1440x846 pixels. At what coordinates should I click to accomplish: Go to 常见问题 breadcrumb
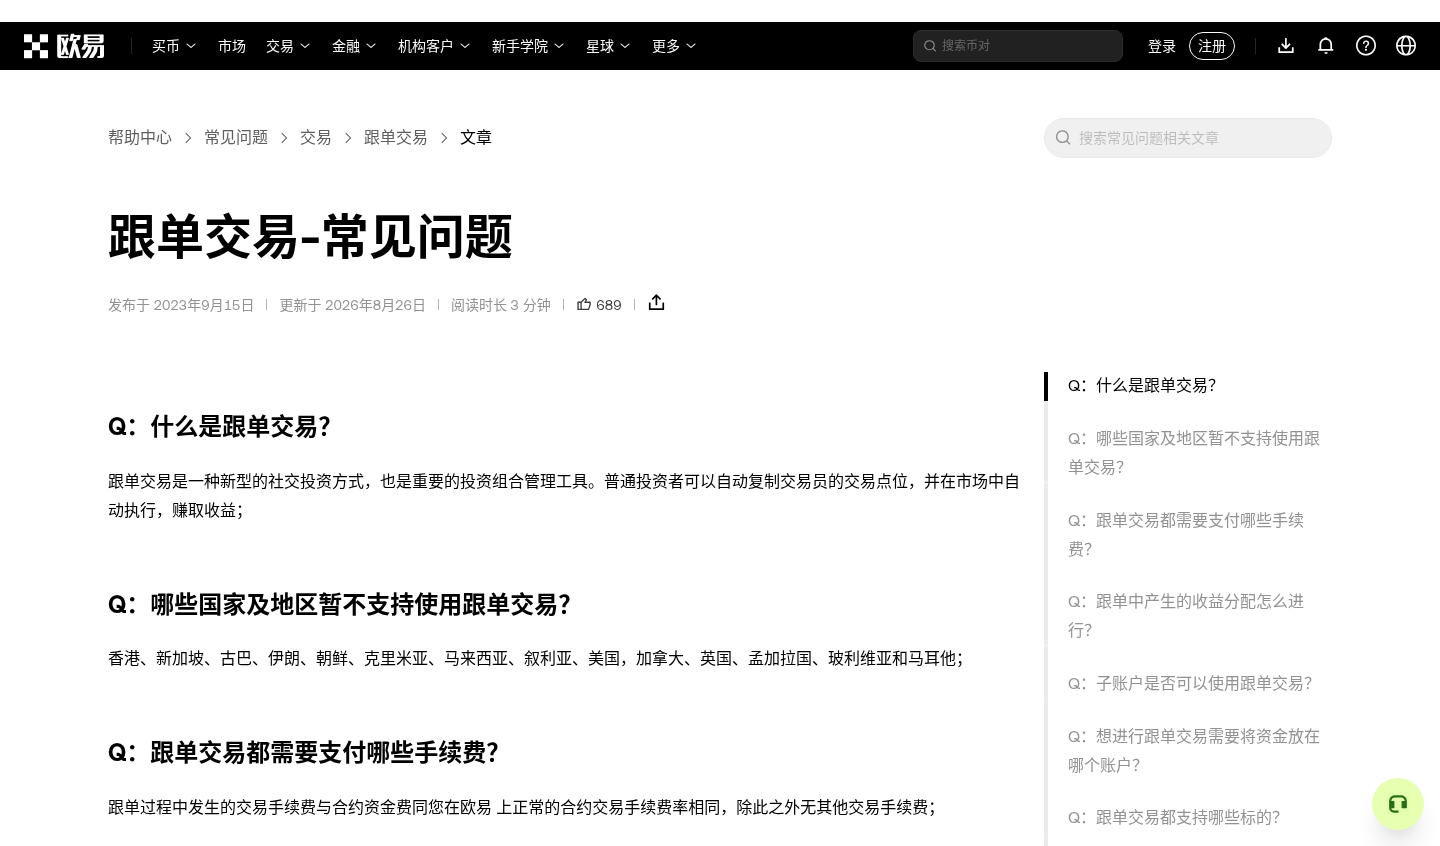pyautogui.click(x=236, y=138)
